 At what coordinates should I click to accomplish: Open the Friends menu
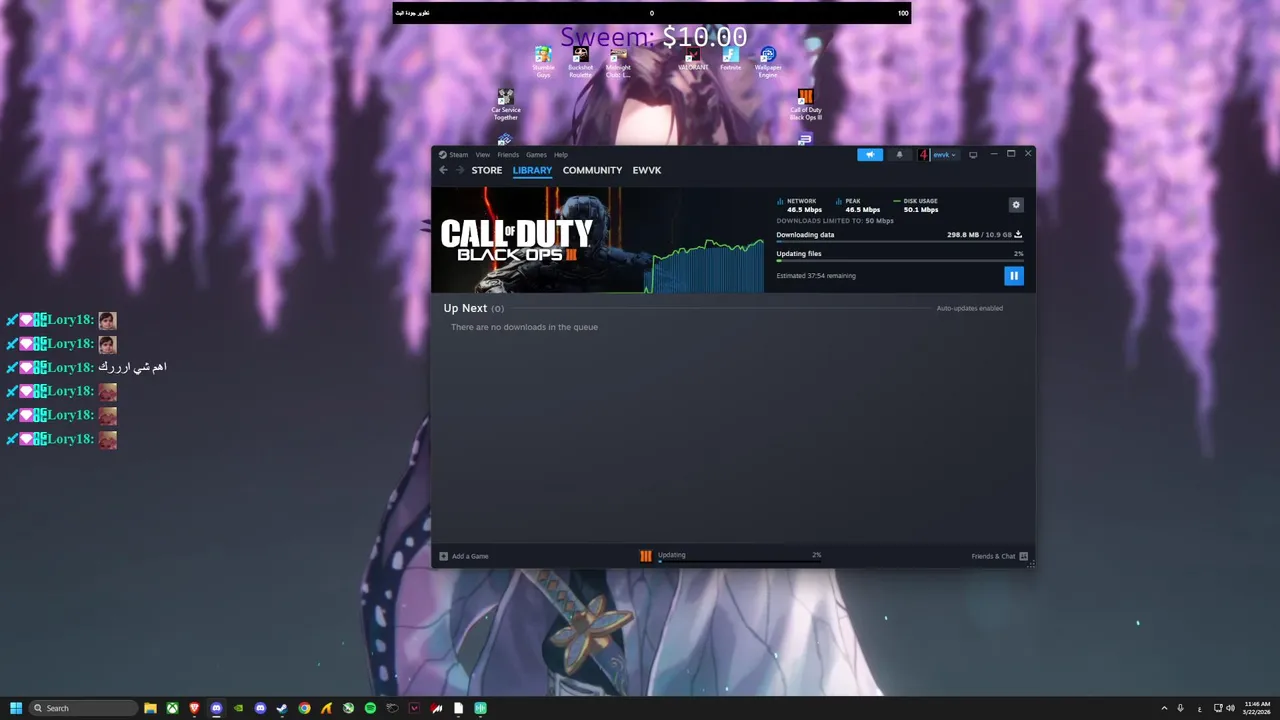coord(508,155)
